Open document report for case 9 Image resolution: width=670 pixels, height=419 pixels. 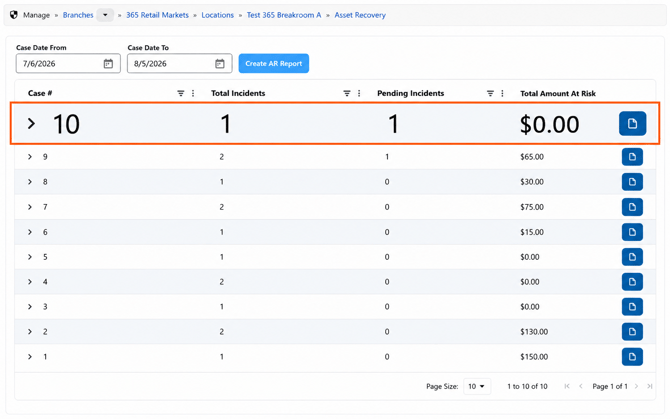point(632,157)
